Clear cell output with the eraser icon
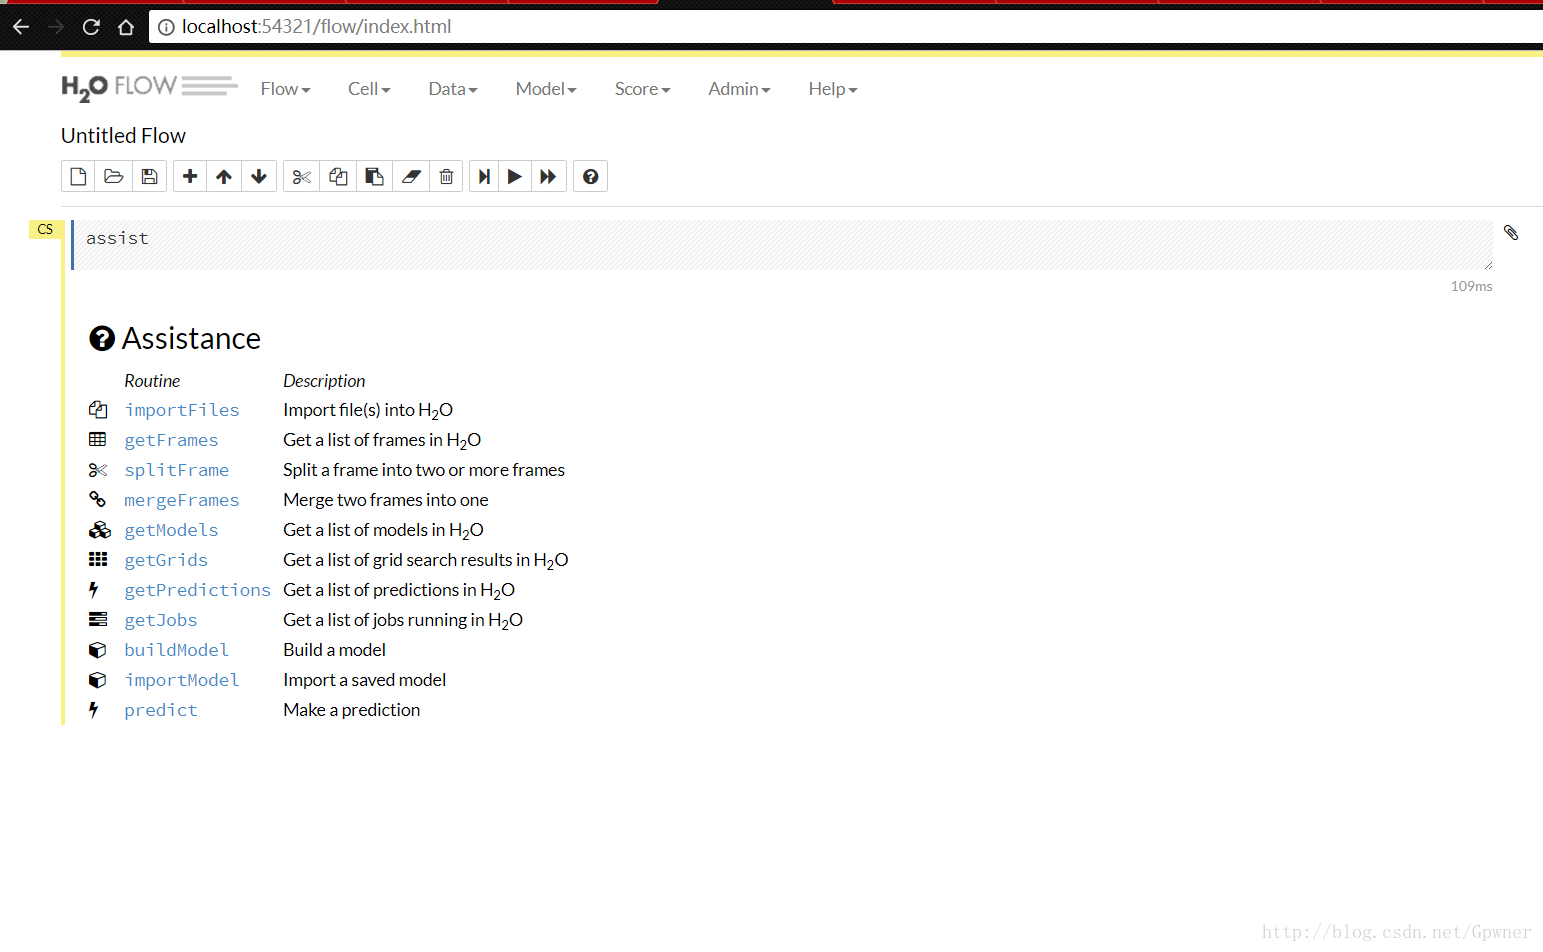1543x952 pixels. (x=411, y=177)
